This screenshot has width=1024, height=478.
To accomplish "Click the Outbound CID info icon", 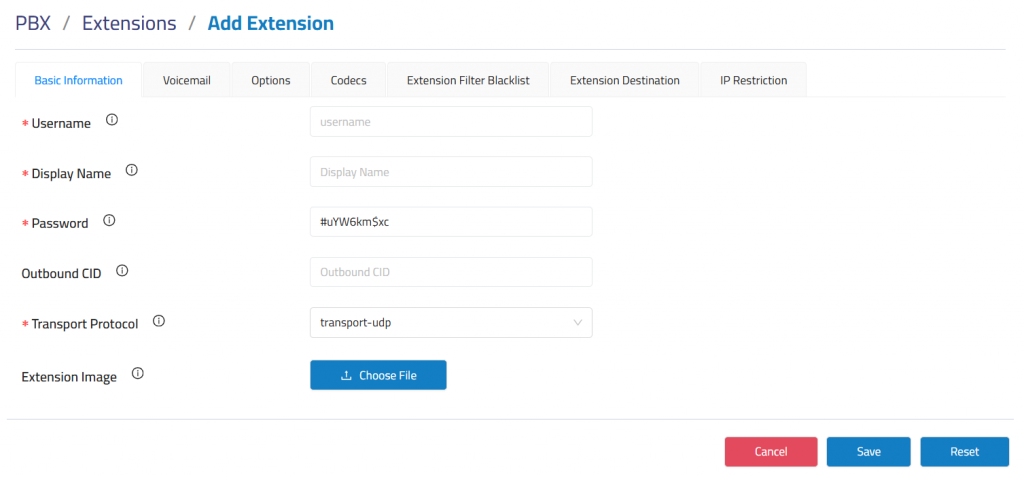I will click(122, 271).
